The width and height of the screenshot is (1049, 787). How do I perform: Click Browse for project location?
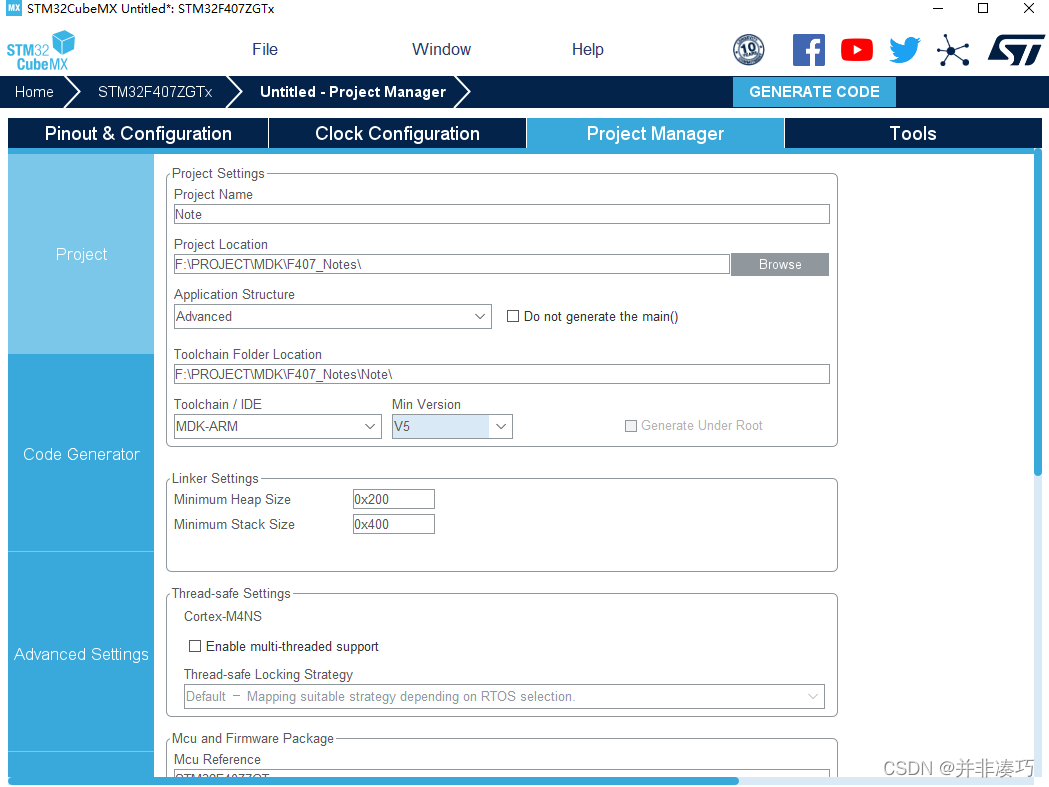coord(780,264)
